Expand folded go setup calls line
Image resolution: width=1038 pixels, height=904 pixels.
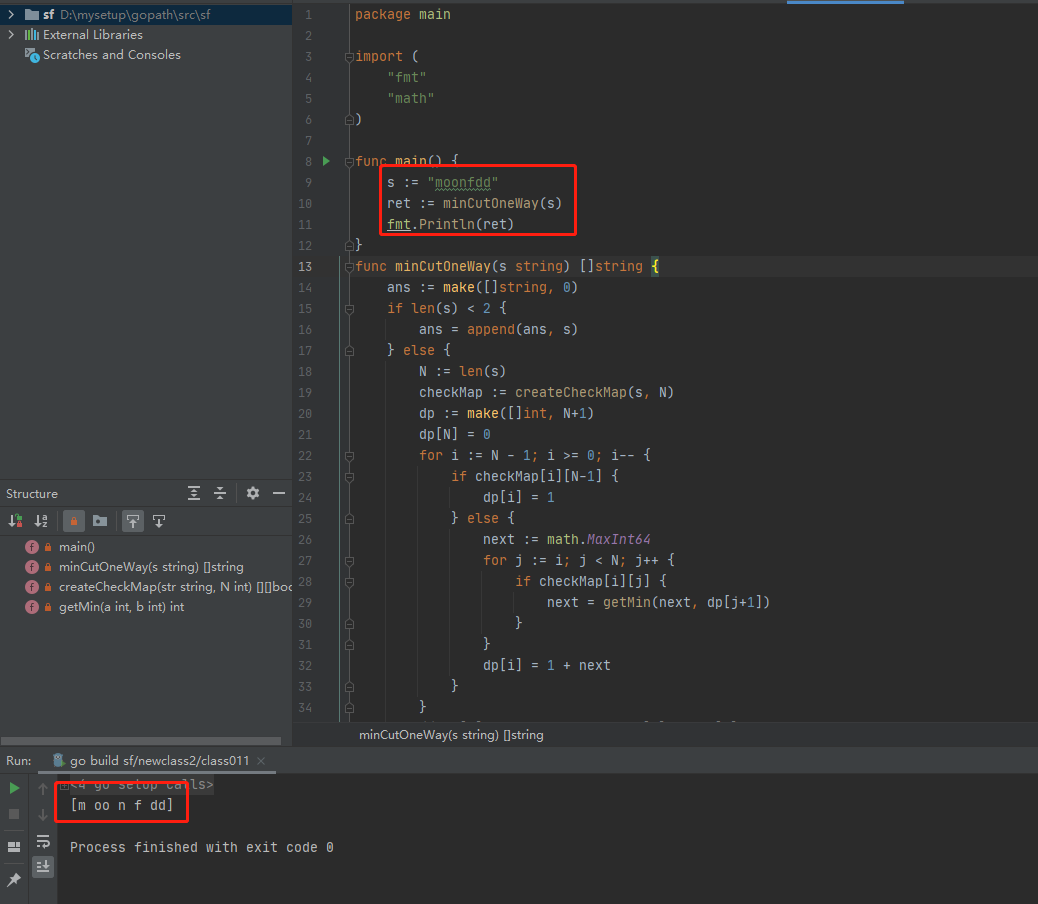tap(64, 786)
